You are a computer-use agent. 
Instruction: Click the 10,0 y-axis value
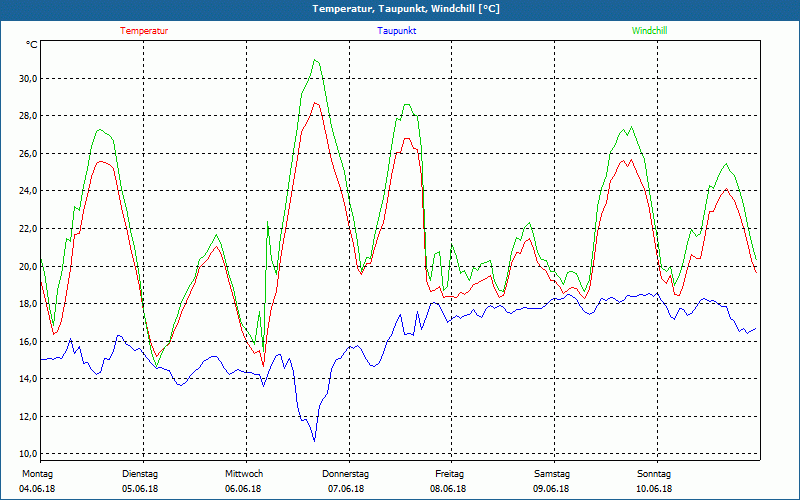click(29, 454)
